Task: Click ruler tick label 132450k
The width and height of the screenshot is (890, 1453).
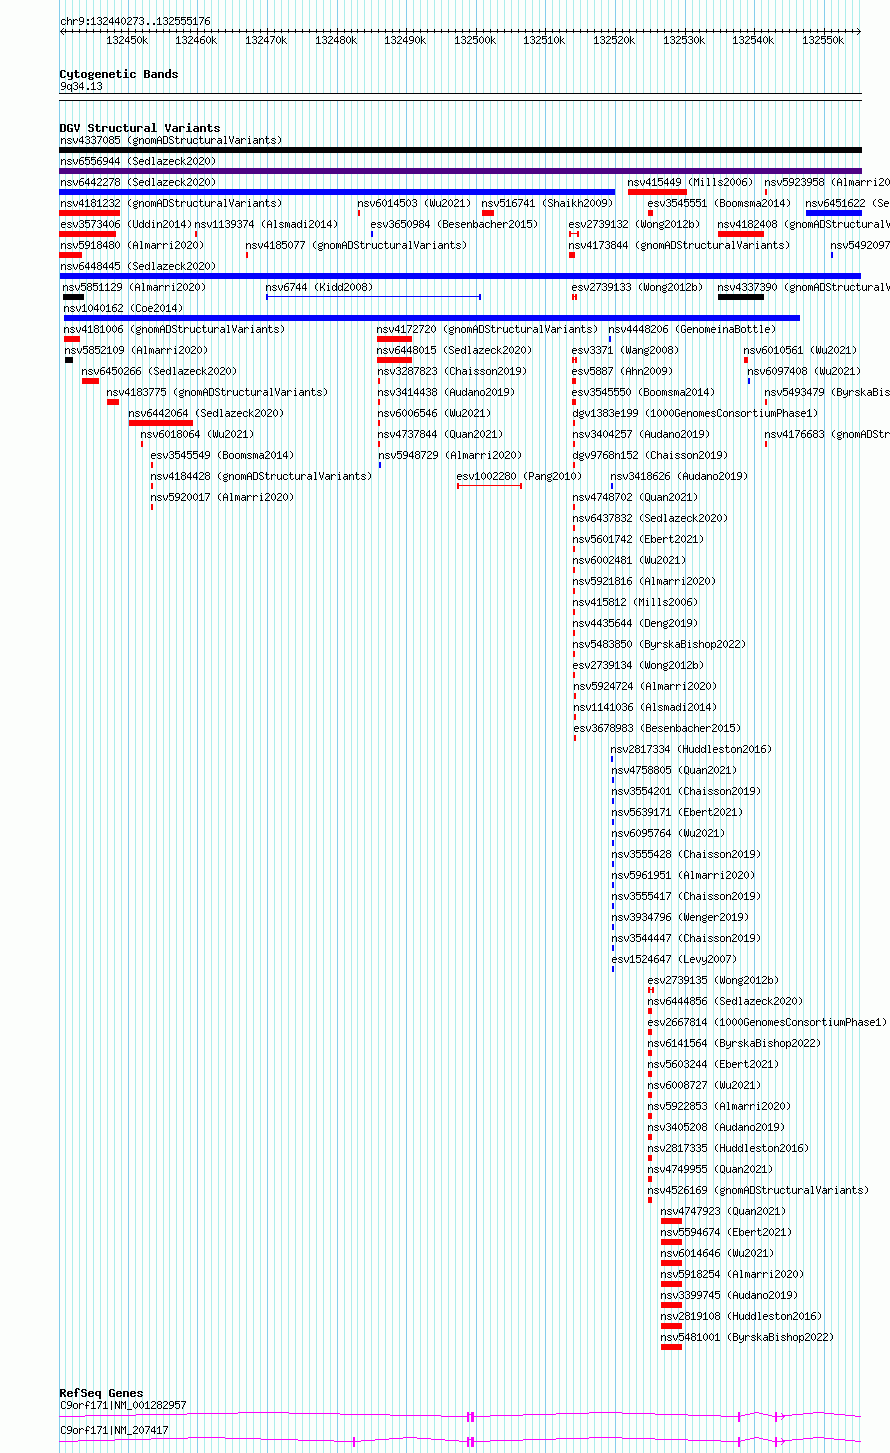Action: [x=127, y=40]
